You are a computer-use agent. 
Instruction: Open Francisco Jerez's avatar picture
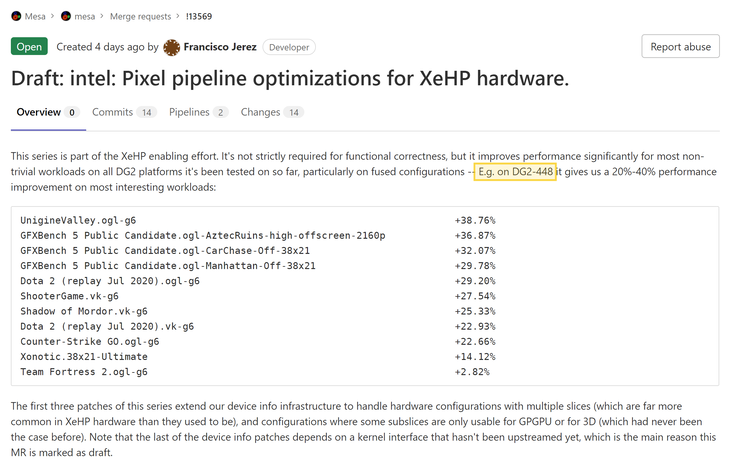click(171, 47)
